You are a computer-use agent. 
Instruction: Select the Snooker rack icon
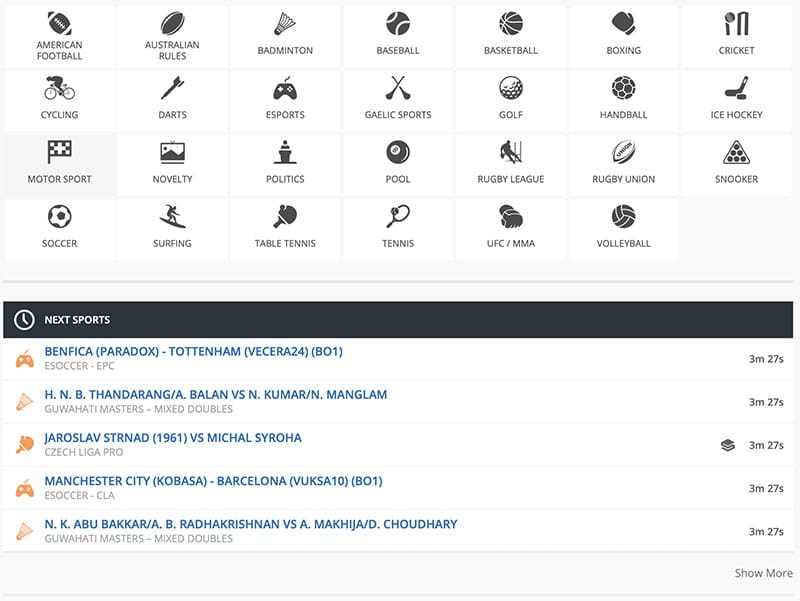click(736, 152)
